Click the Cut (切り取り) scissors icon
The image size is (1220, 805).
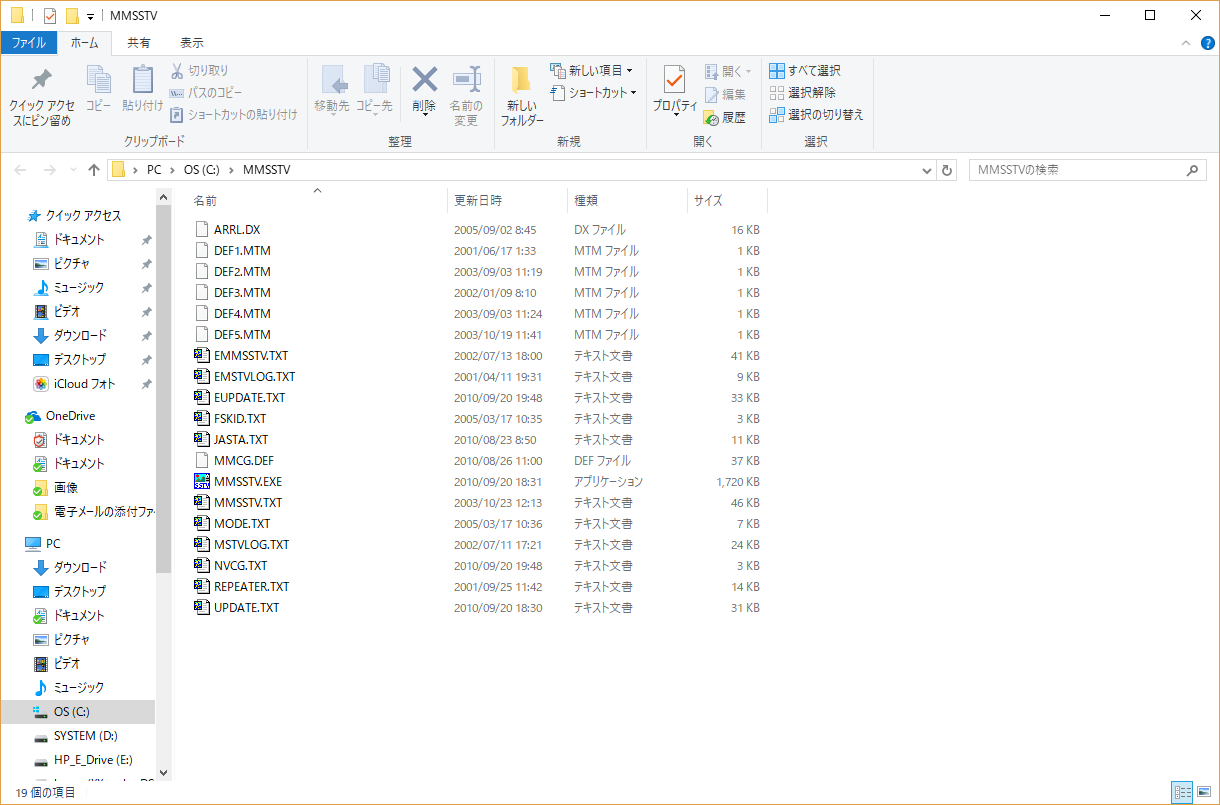177,71
